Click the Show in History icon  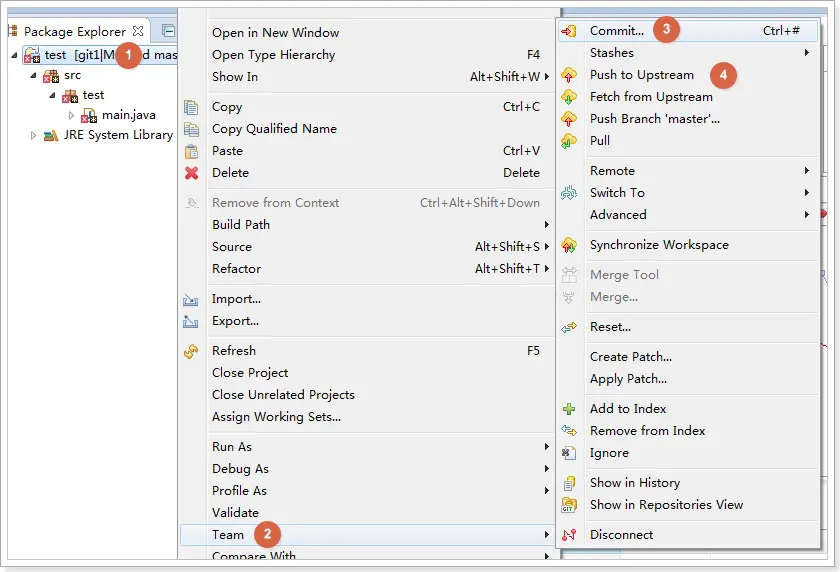pos(568,483)
